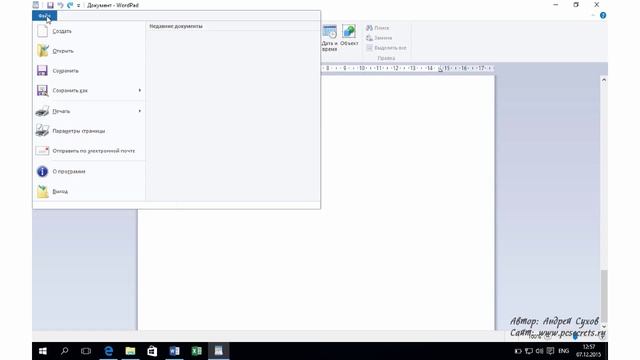Viewport: 640px width, 360px height.
Task: Click the vertical scrollbar thumb
Action: (x=604, y=296)
